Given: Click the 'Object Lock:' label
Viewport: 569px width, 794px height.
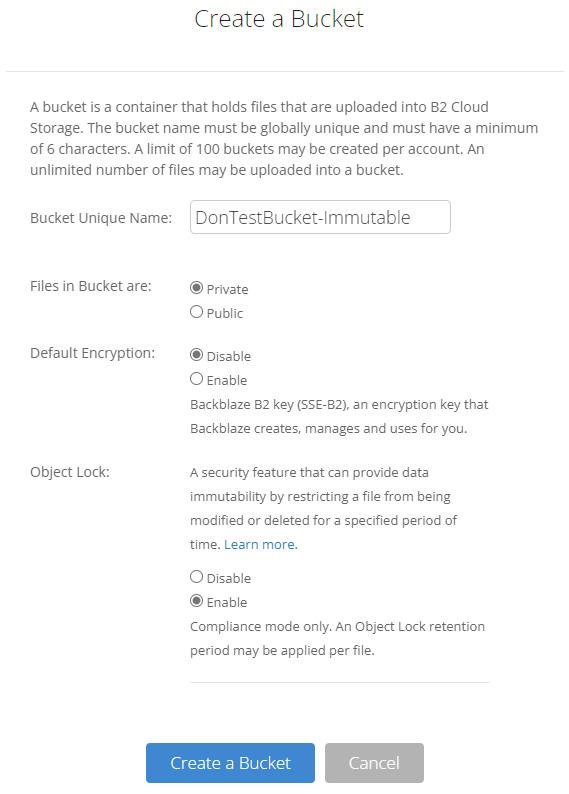Looking at the screenshot, I should 70,472.
